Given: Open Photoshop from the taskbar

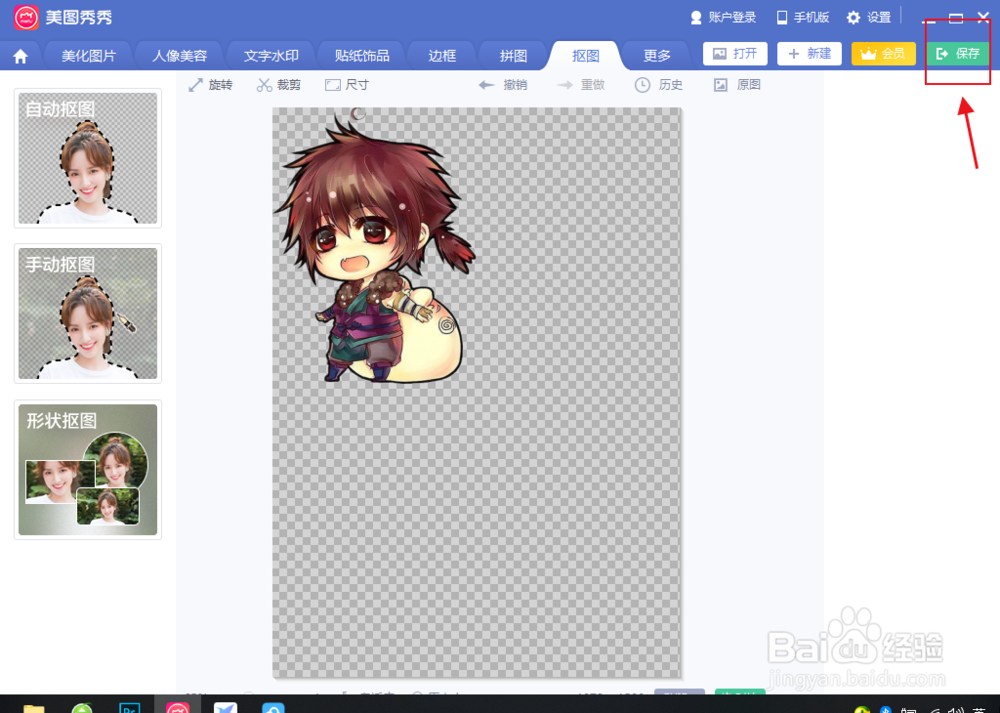Looking at the screenshot, I should pyautogui.click(x=129, y=708).
